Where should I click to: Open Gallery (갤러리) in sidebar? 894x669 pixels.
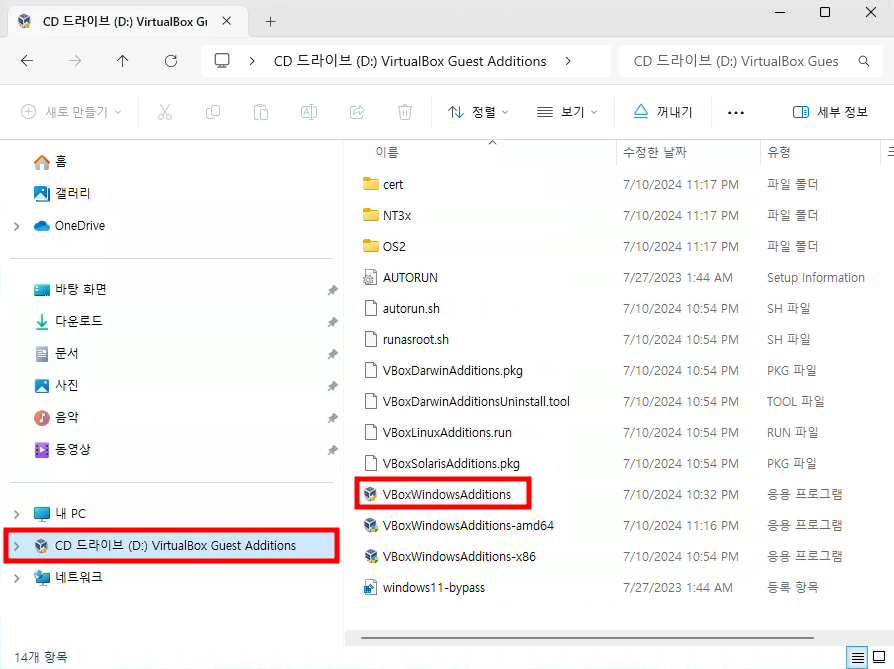click(x=62, y=194)
